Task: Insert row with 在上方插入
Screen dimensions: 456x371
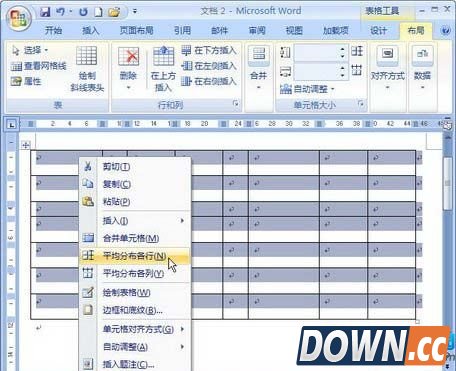Action: [x=163, y=69]
